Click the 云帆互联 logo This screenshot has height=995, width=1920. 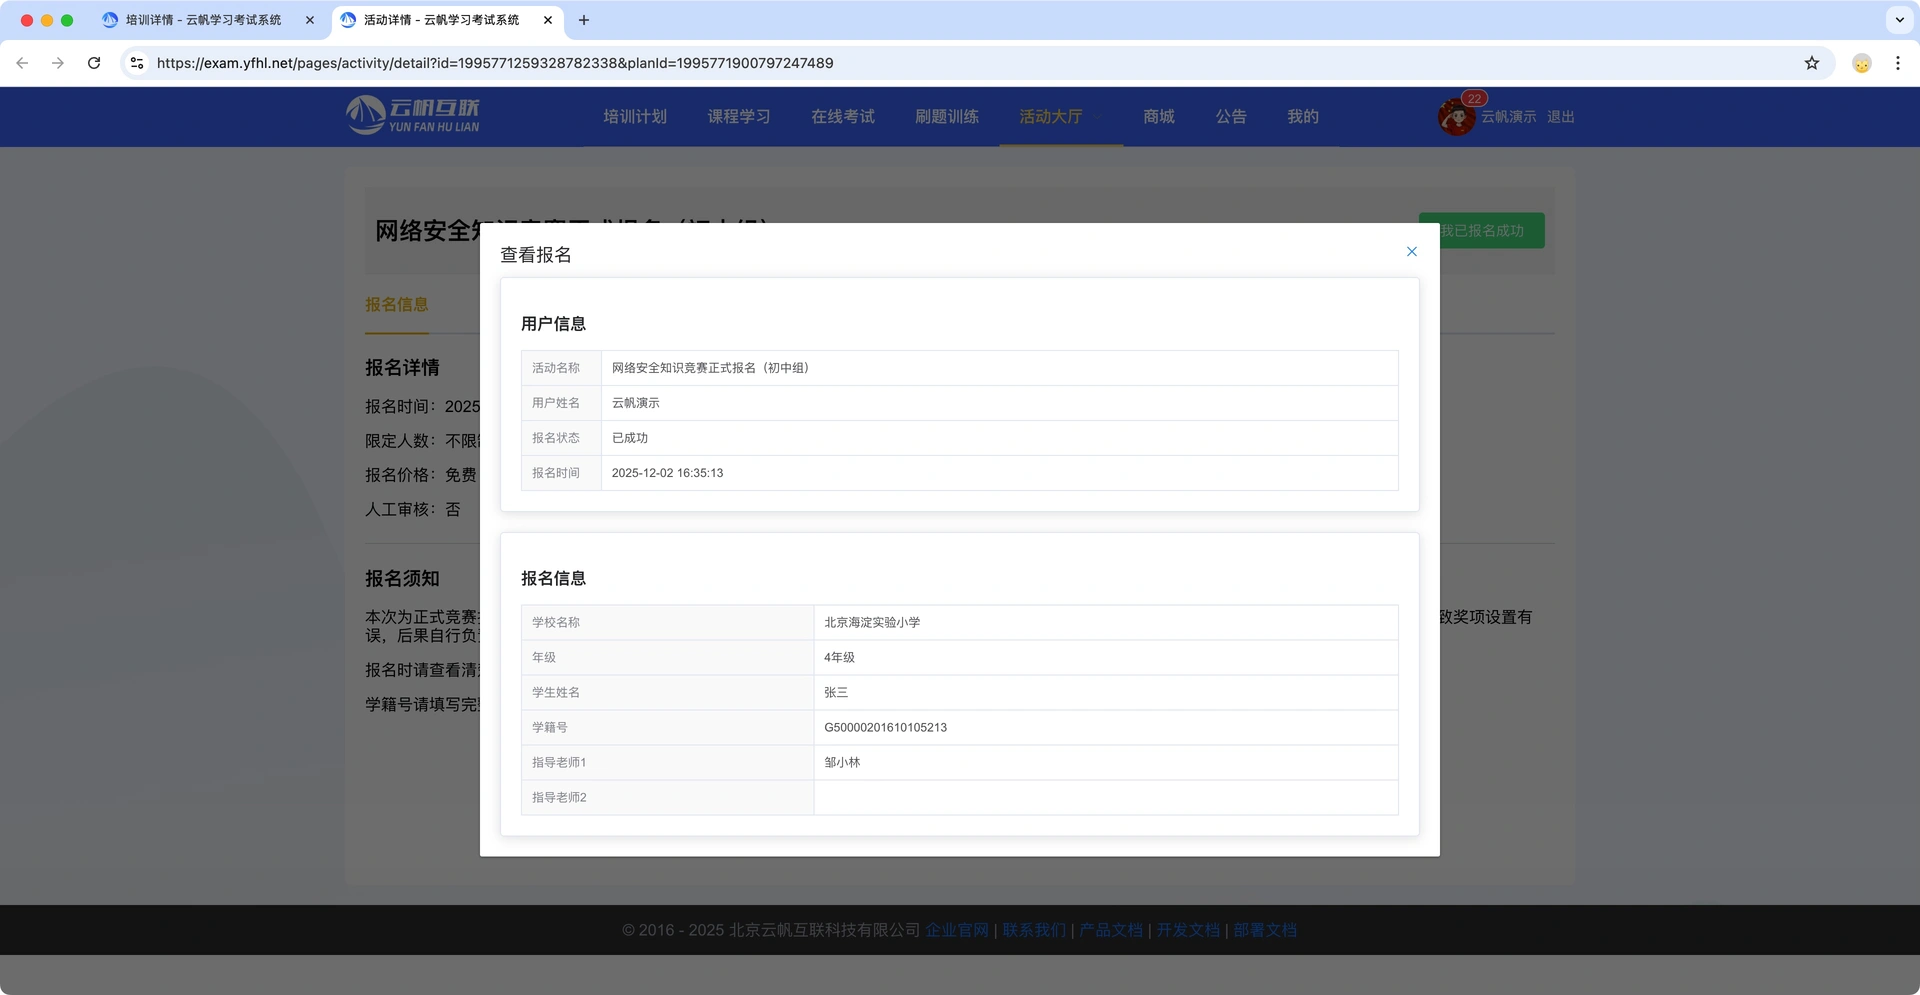(413, 116)
